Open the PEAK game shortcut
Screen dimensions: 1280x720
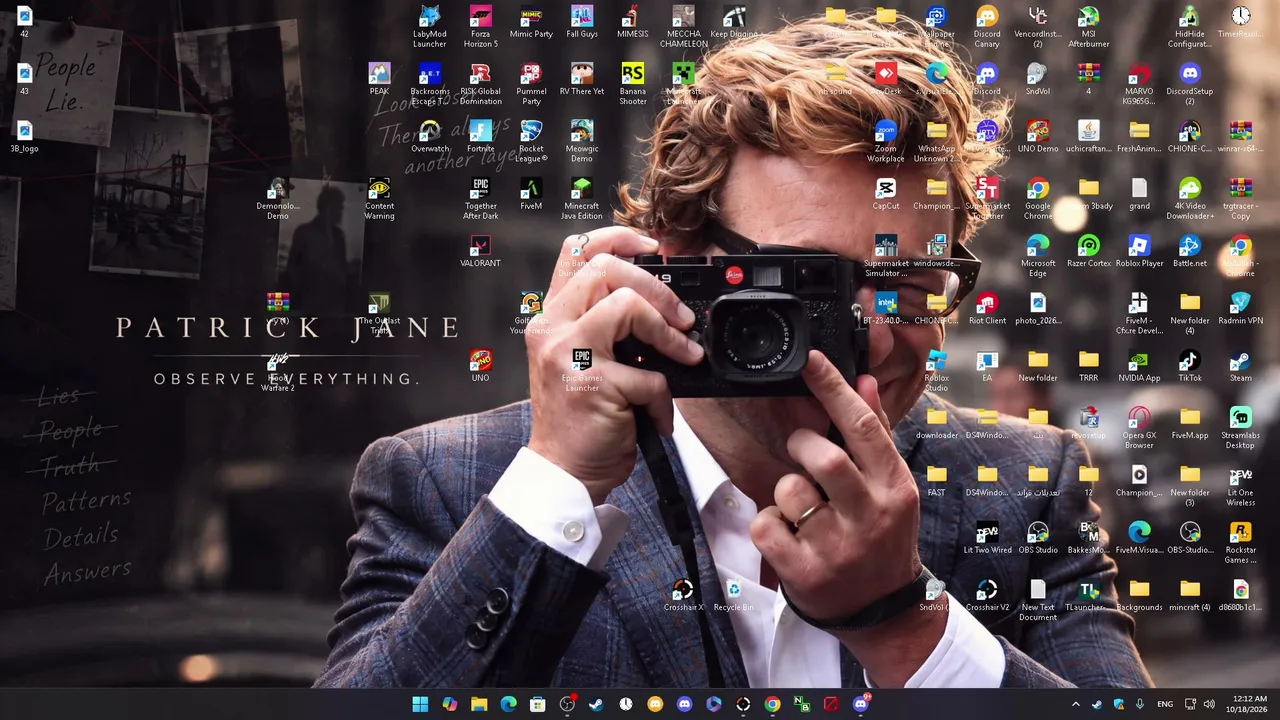tap(379, 79)
